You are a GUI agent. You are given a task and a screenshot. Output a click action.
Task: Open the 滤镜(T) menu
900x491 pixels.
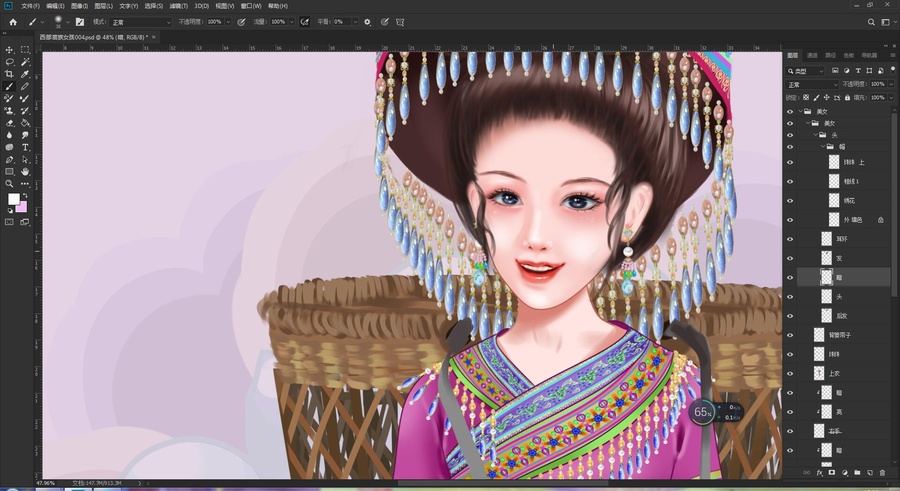[179, 6]
